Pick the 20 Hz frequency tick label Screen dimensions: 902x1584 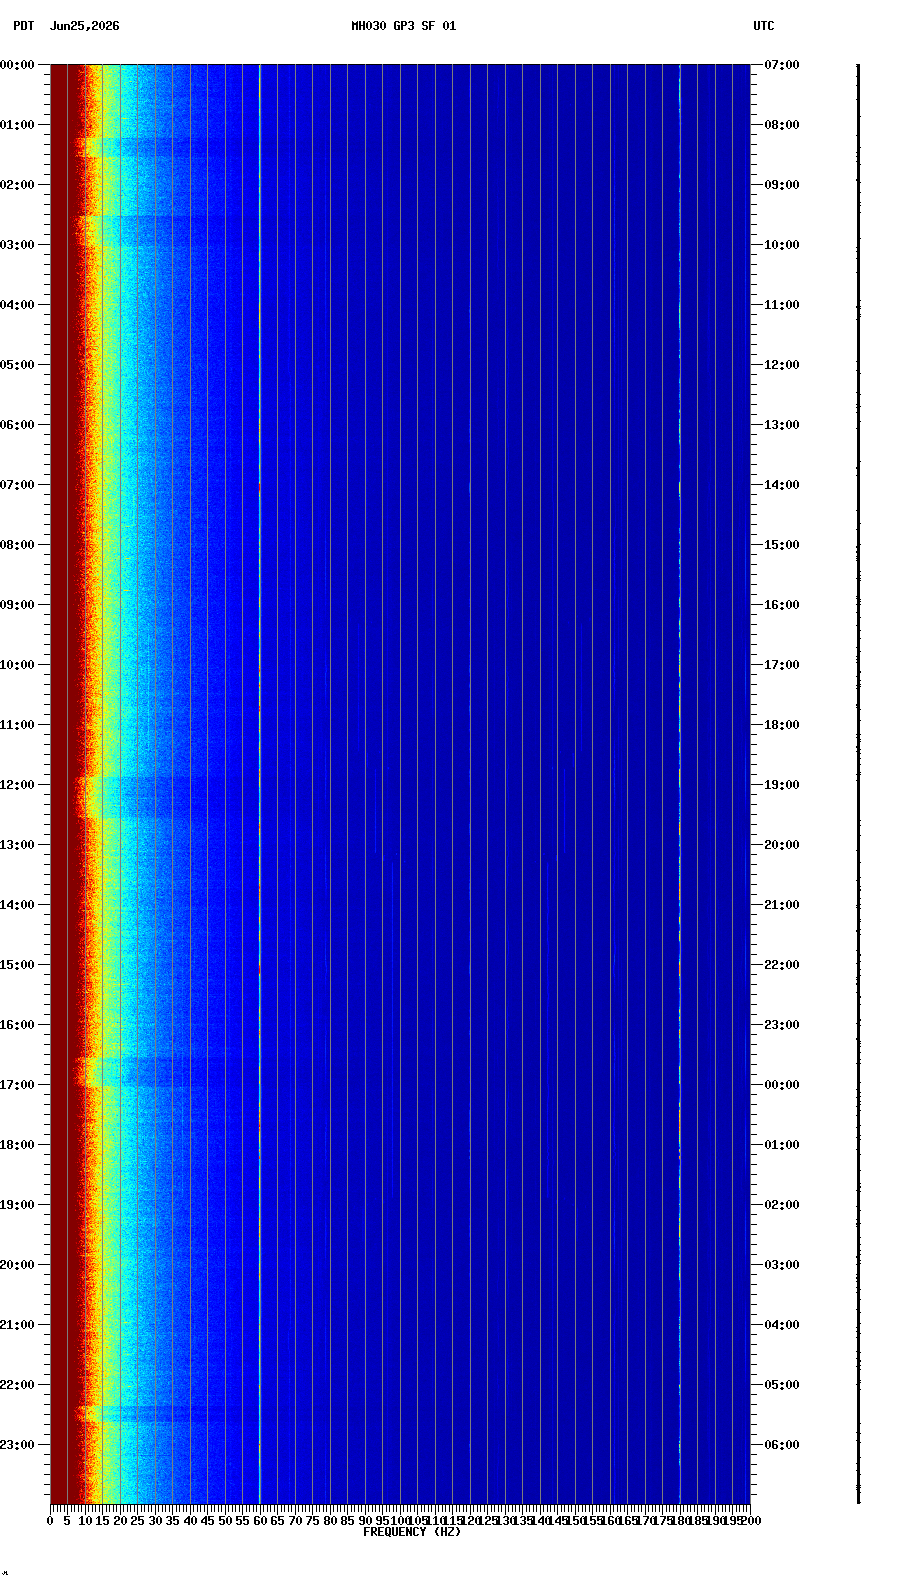pos(120,1521)
